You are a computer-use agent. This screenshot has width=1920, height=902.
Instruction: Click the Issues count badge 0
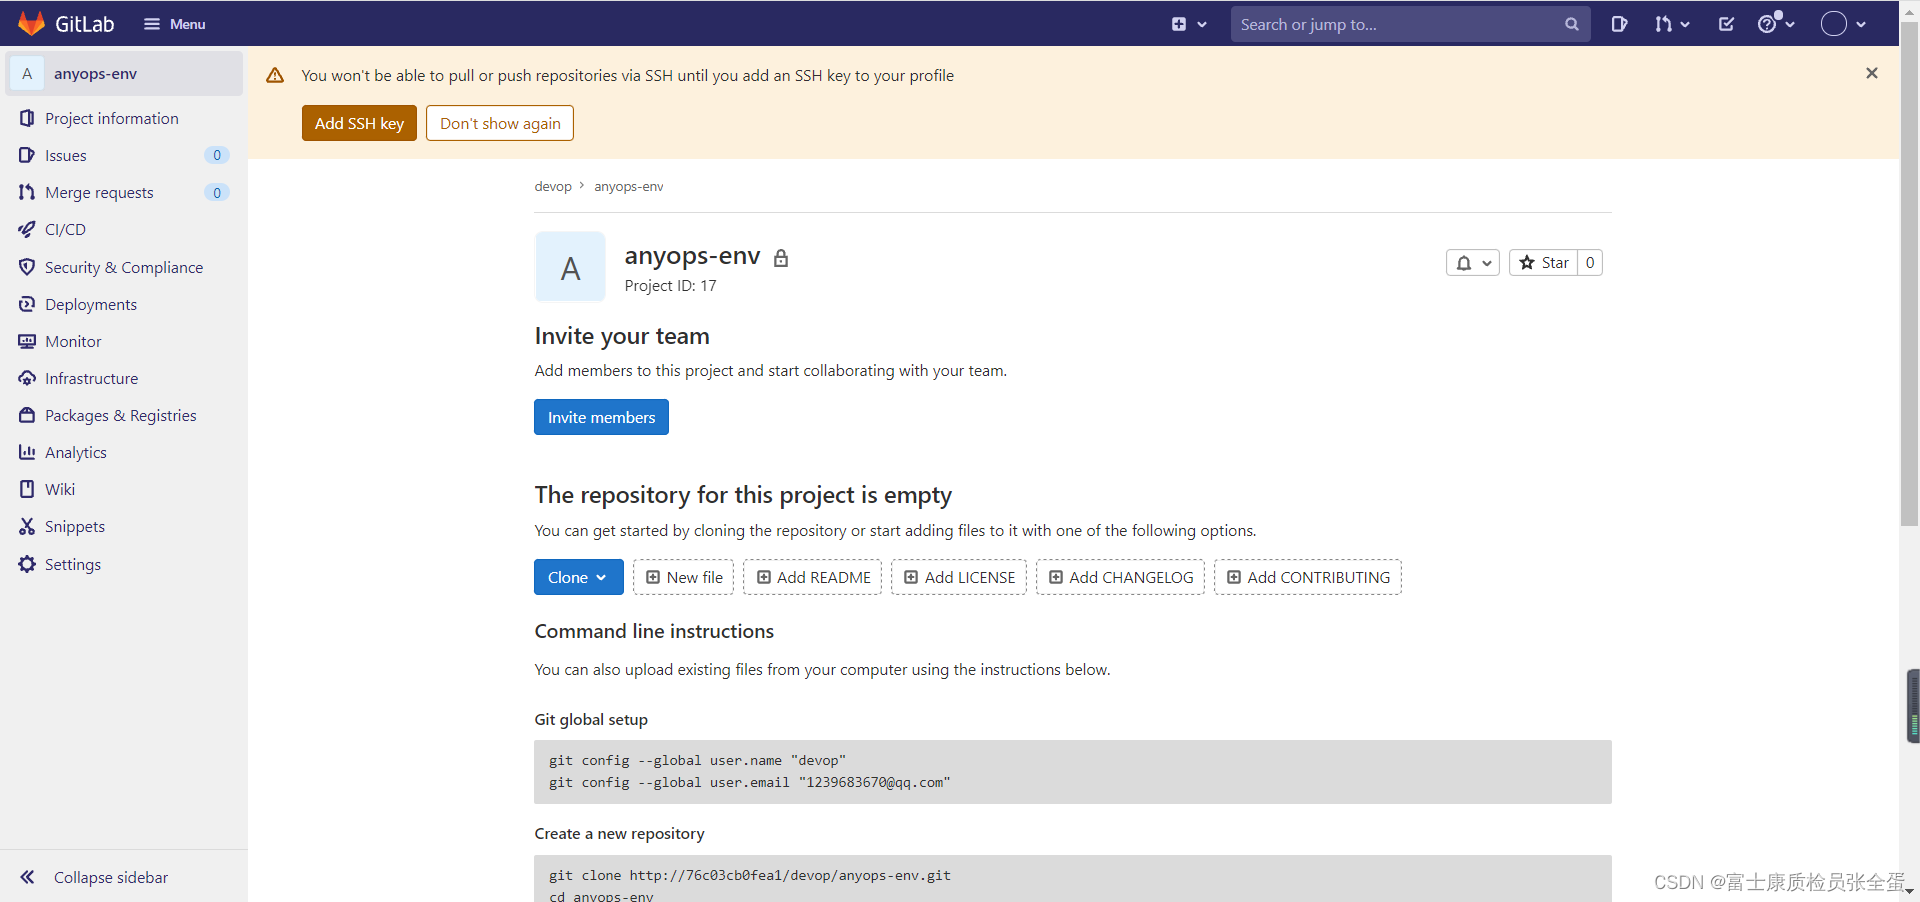click(x=217, y=155)
